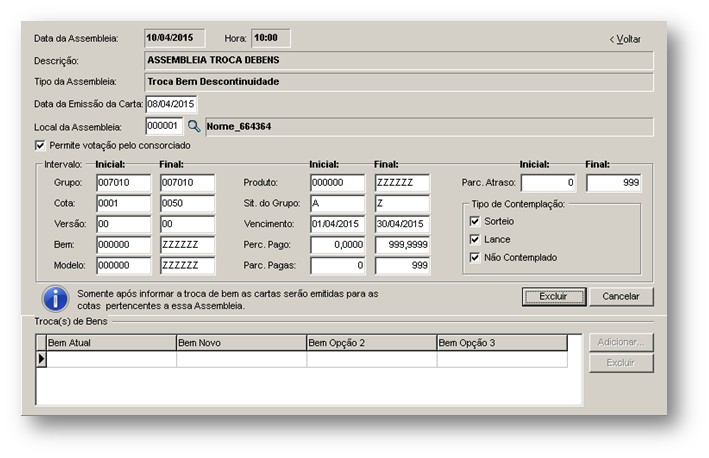
Task: Focus the Grupo Final field
Action: [x=188, y=183]
